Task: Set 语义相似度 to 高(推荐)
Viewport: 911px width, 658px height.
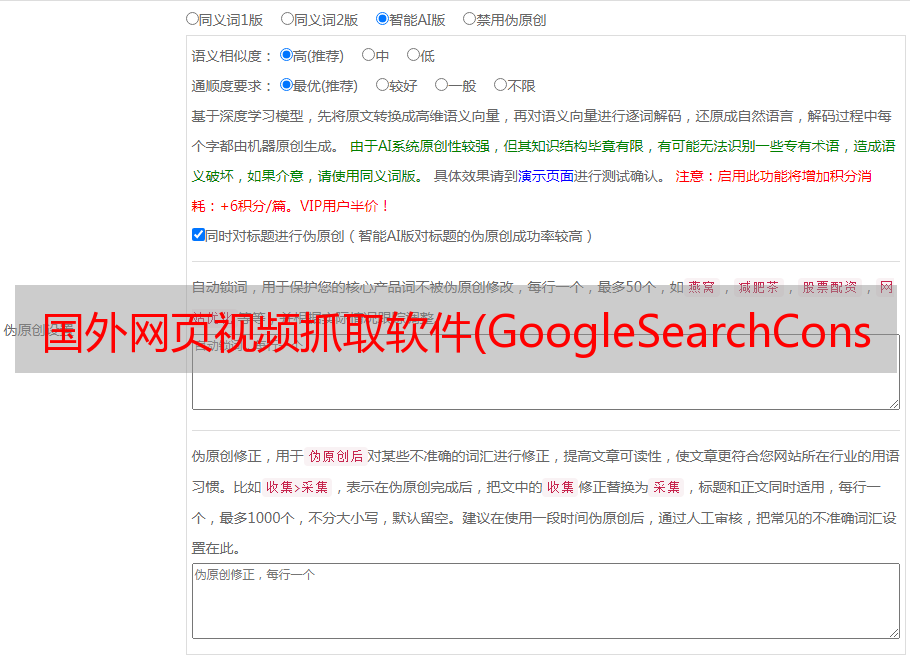Action: point(286,55)
